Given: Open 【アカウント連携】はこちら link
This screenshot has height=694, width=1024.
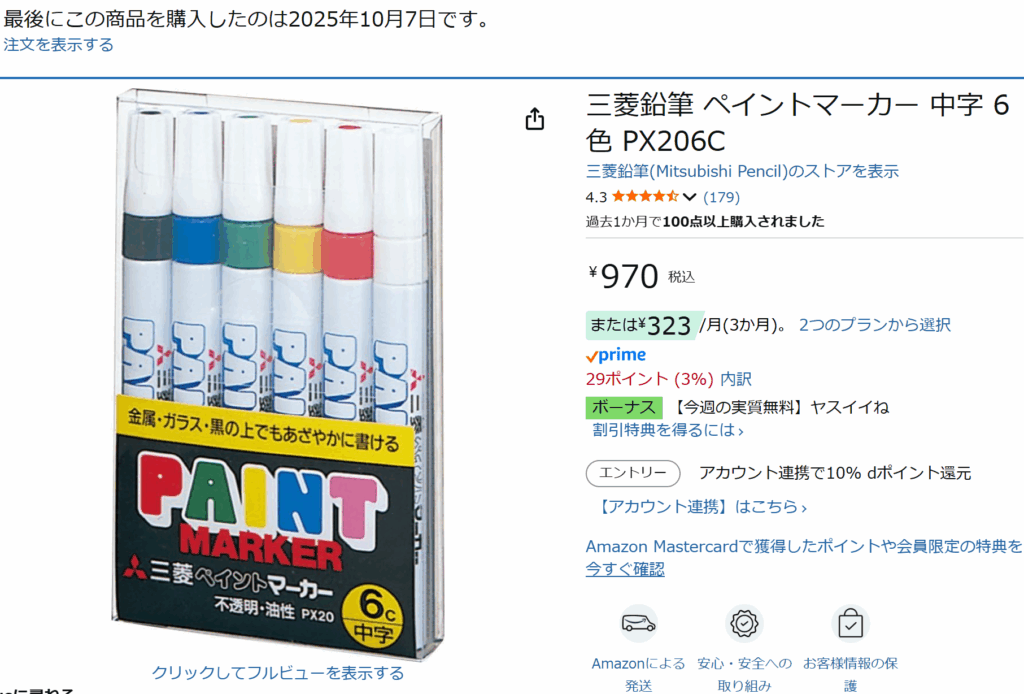Looking at the screenshot, I should (x=701, y=507).
